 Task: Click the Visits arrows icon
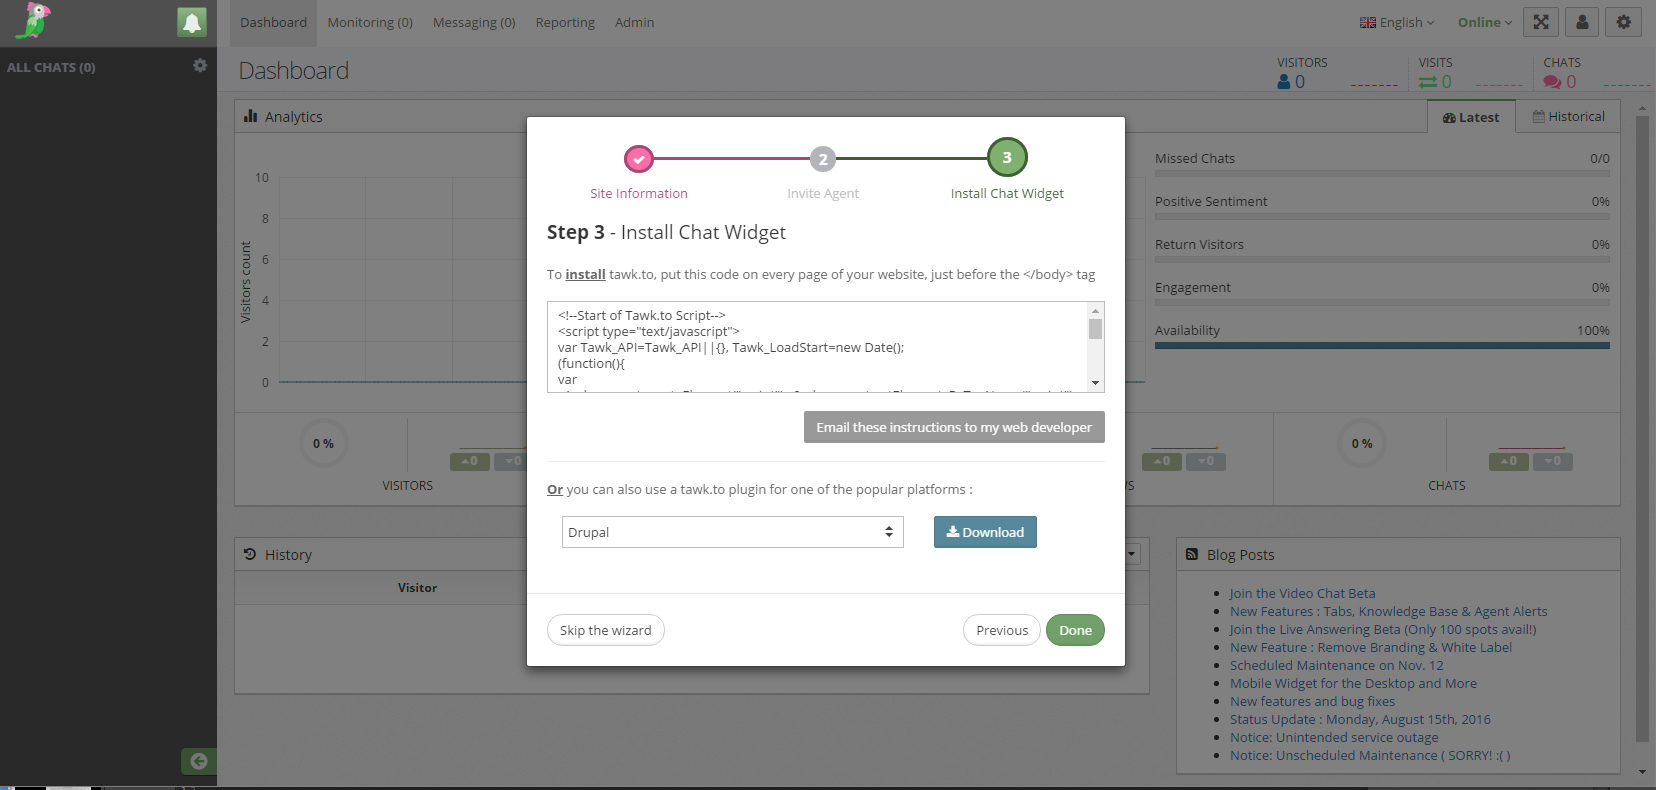(1428, 82)
